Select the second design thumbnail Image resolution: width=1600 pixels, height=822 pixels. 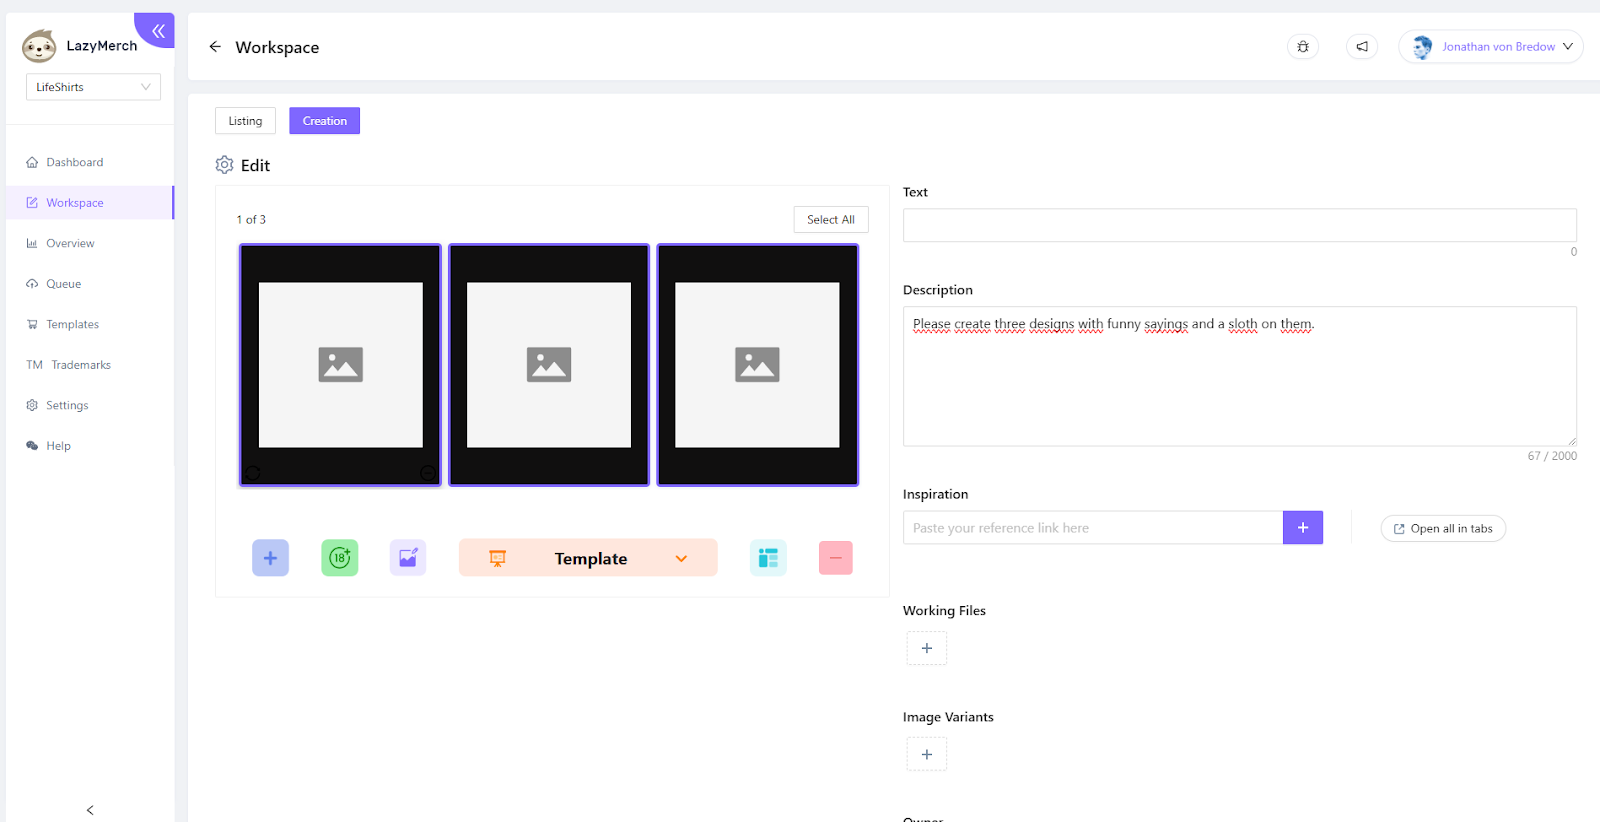(549, 365)
